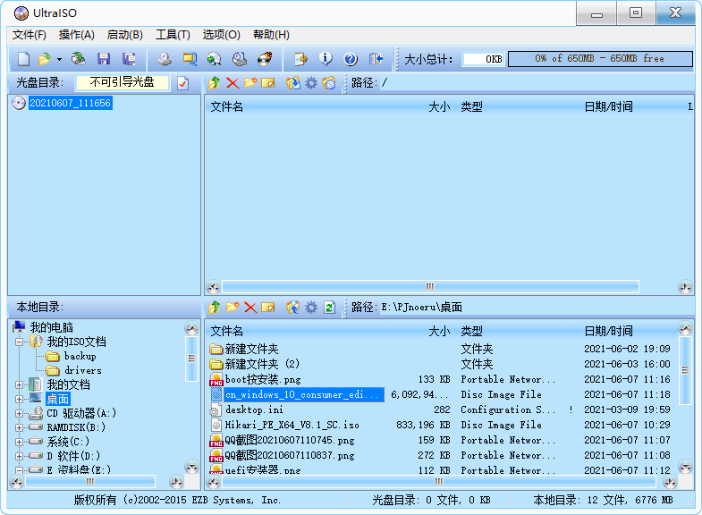The height and width of the screenshot is (515, 702).
Task: Click the Properties info icon
Action: (325, 59)
